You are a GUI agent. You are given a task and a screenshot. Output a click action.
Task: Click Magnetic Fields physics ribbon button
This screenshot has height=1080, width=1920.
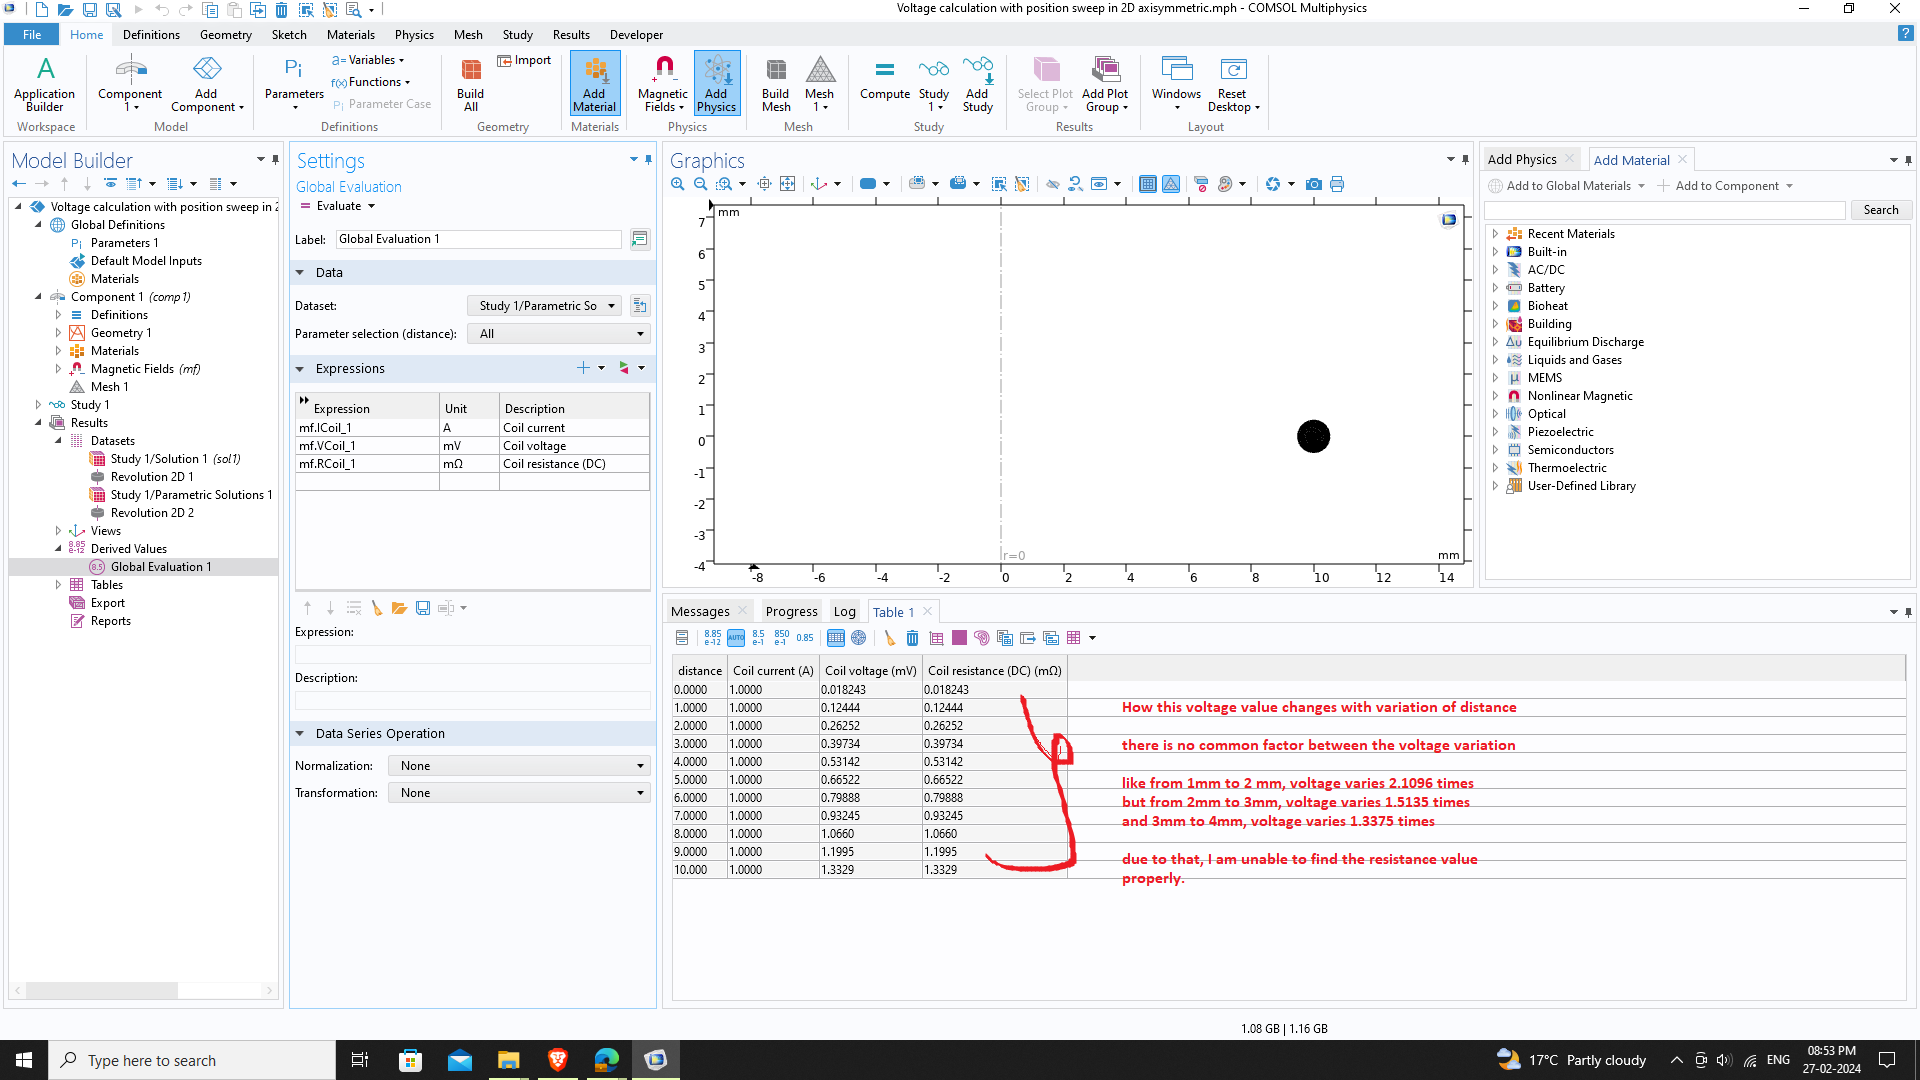pos(663,84)
